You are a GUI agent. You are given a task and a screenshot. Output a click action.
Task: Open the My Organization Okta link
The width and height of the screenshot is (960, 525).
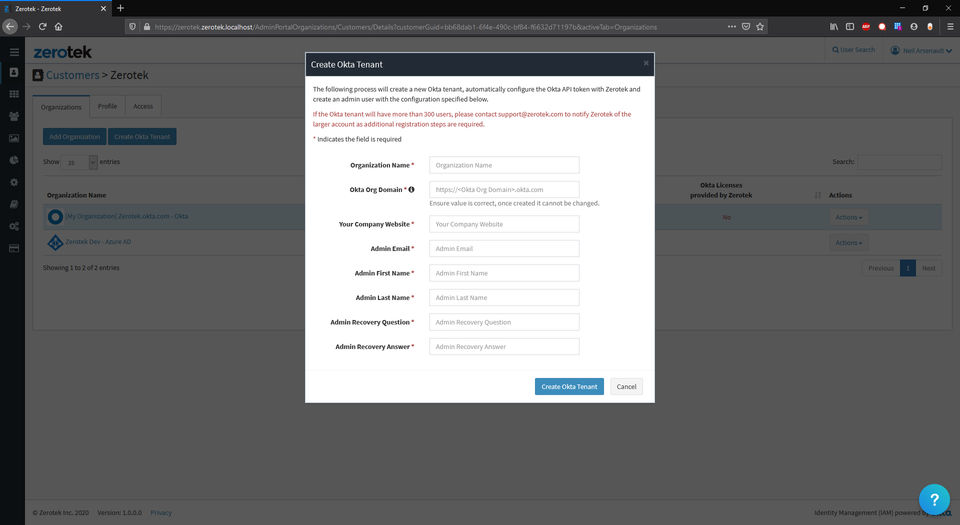(127, 216)
